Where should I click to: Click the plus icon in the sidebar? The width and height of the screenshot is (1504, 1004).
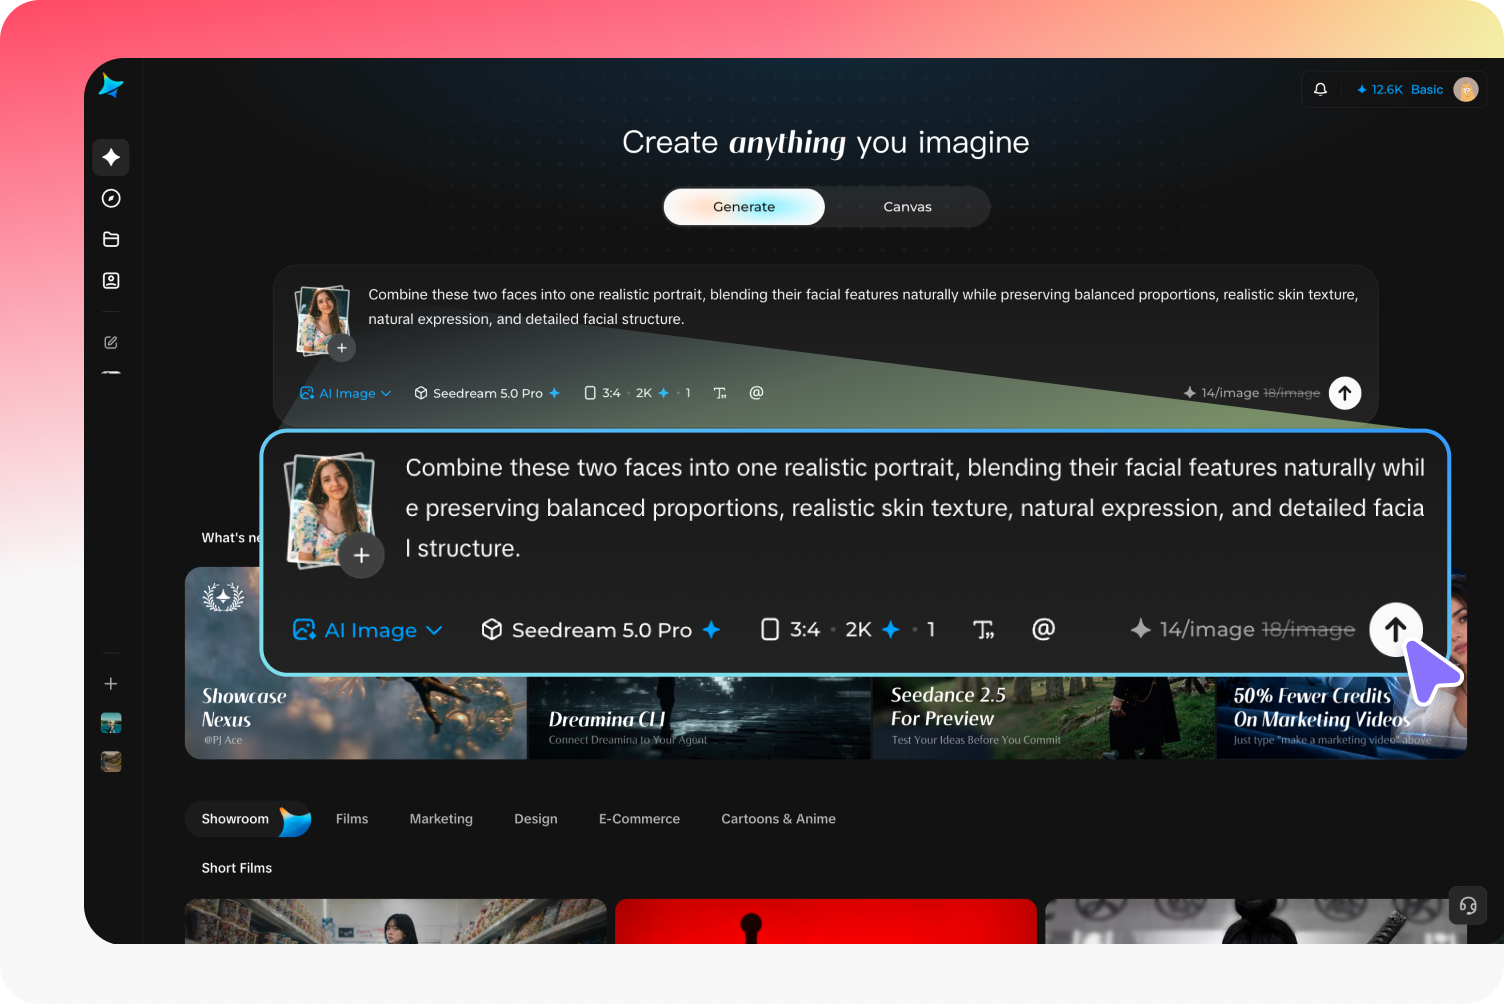pyautogui.click(x=111, y=683)
